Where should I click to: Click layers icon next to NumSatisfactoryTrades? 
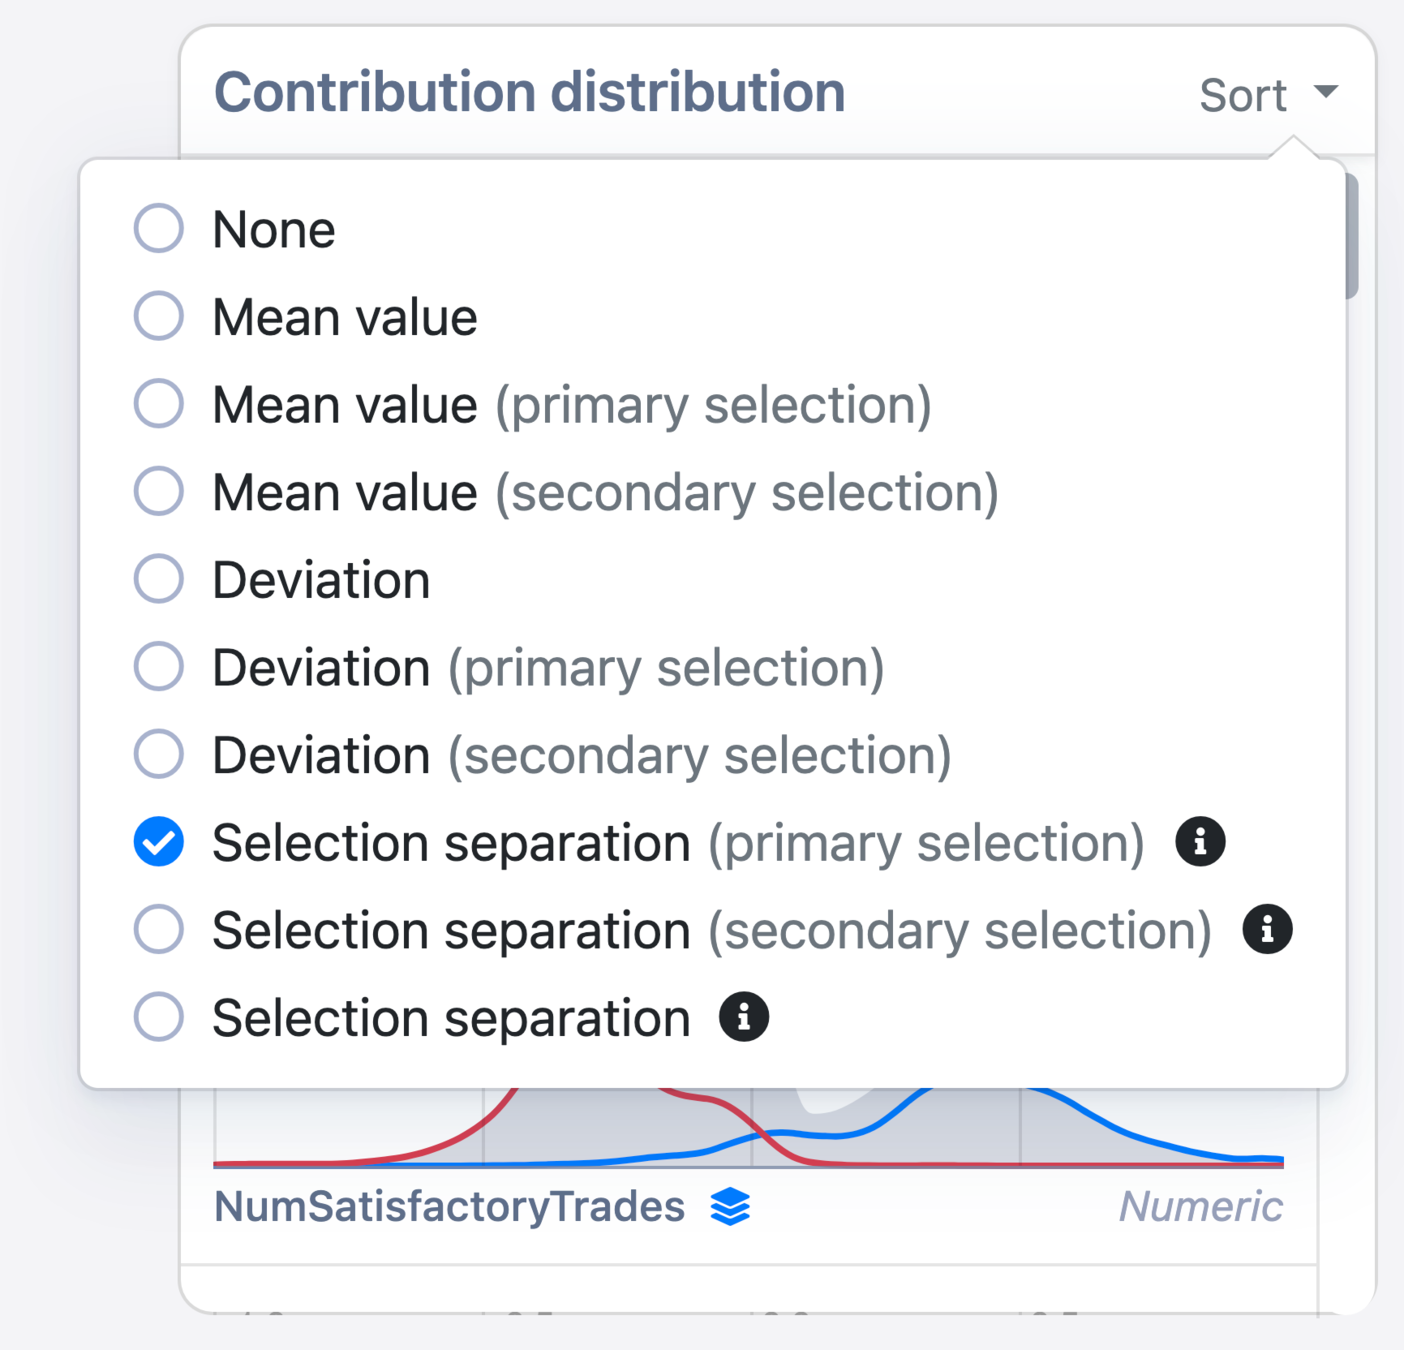click(730, 1207)
